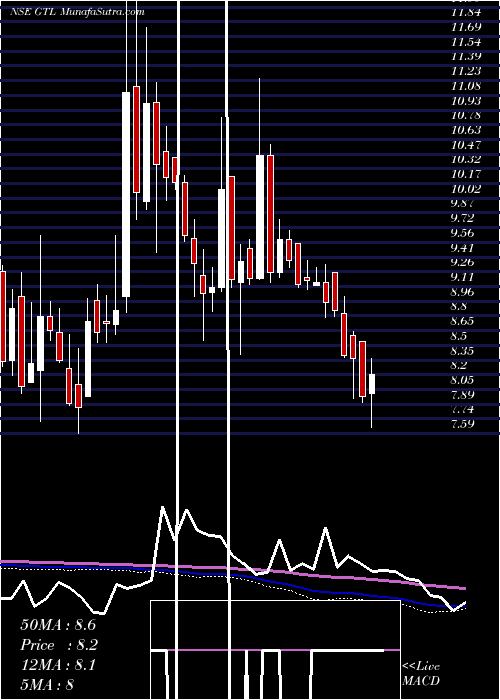This screenshot has width=500, height=700.
Task: Select the 11.69 price level label
Action: pyautogui.click(x=466, y=27)
